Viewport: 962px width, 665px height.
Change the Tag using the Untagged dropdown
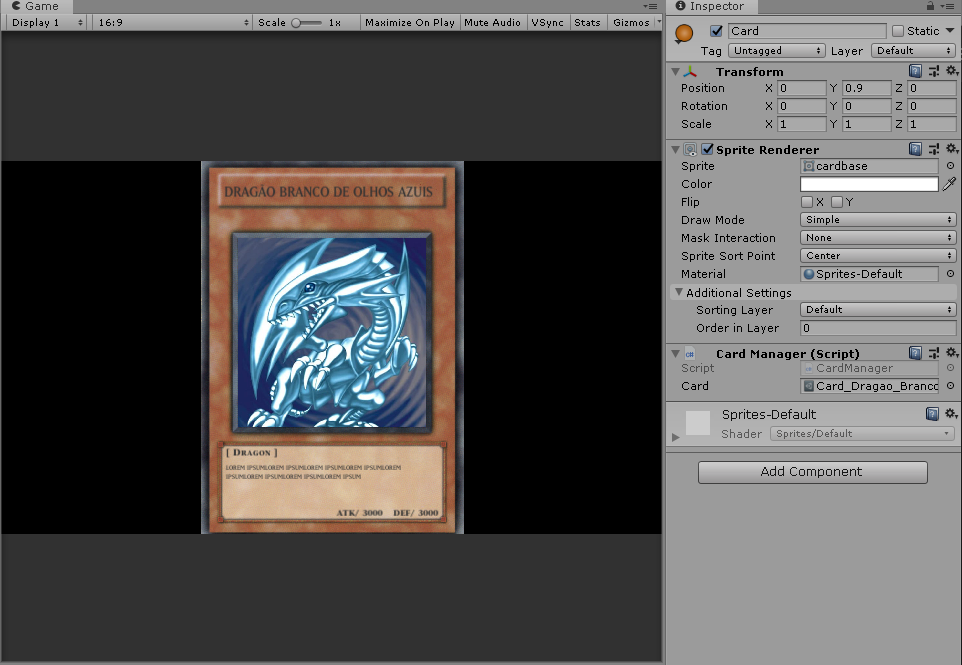776,50
